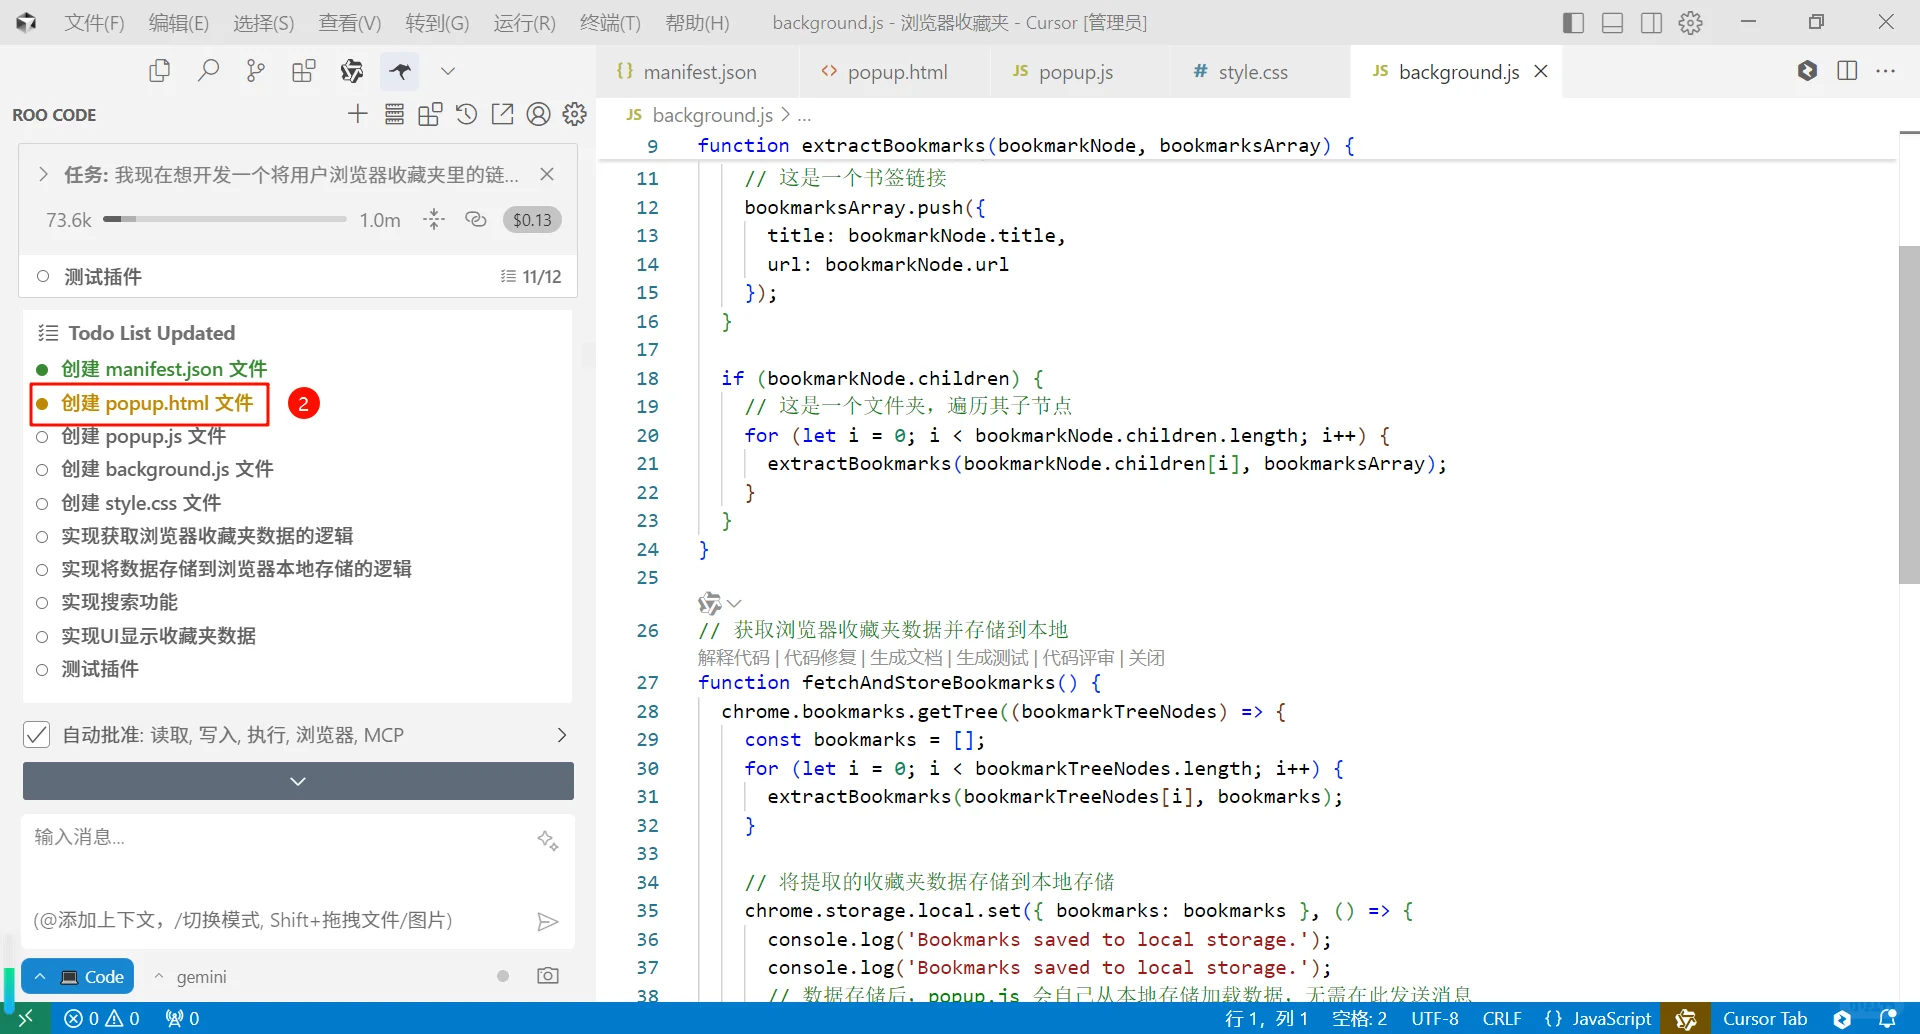Click the share task link icon
Screen dimensions: 1920x1034
(476, 220)
